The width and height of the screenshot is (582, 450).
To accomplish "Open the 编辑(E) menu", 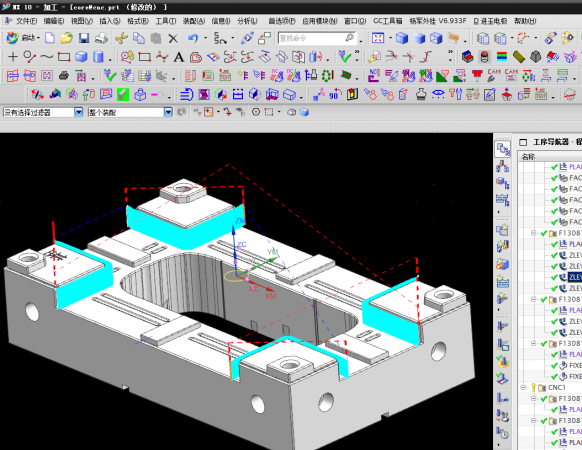I will 54,21.
